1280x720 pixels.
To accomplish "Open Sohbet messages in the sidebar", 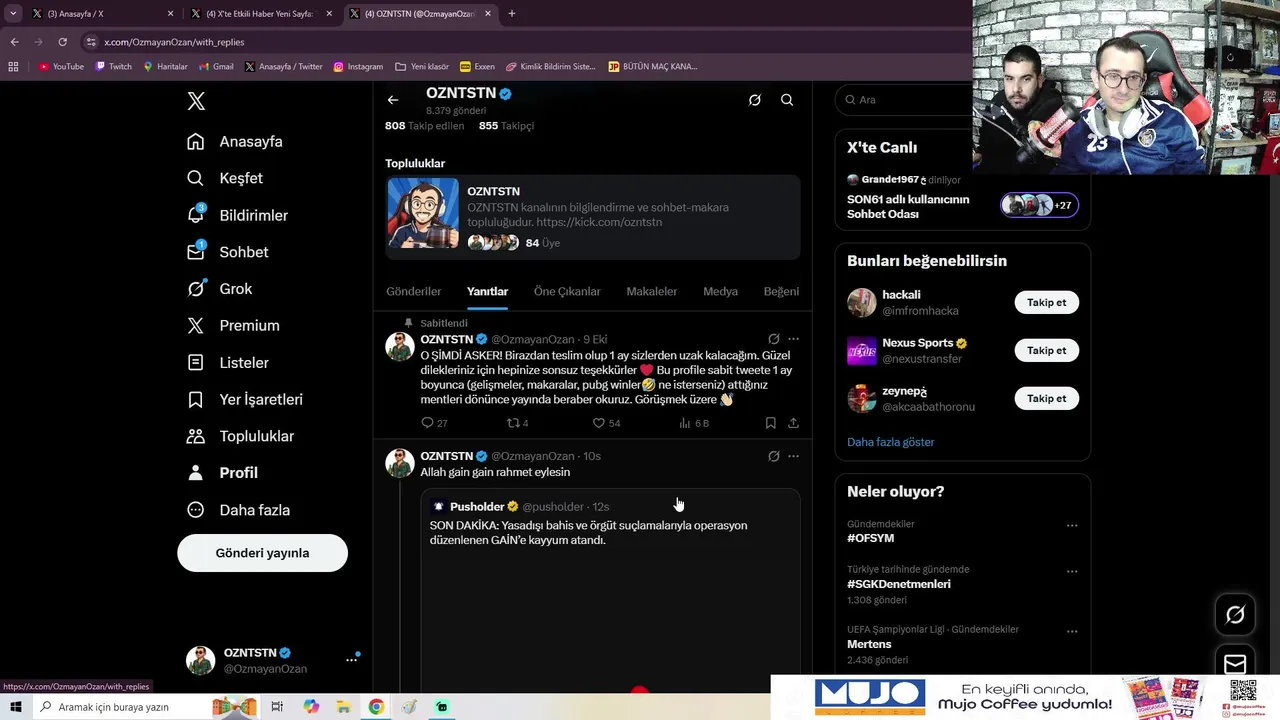I will [x=228, y=252].
